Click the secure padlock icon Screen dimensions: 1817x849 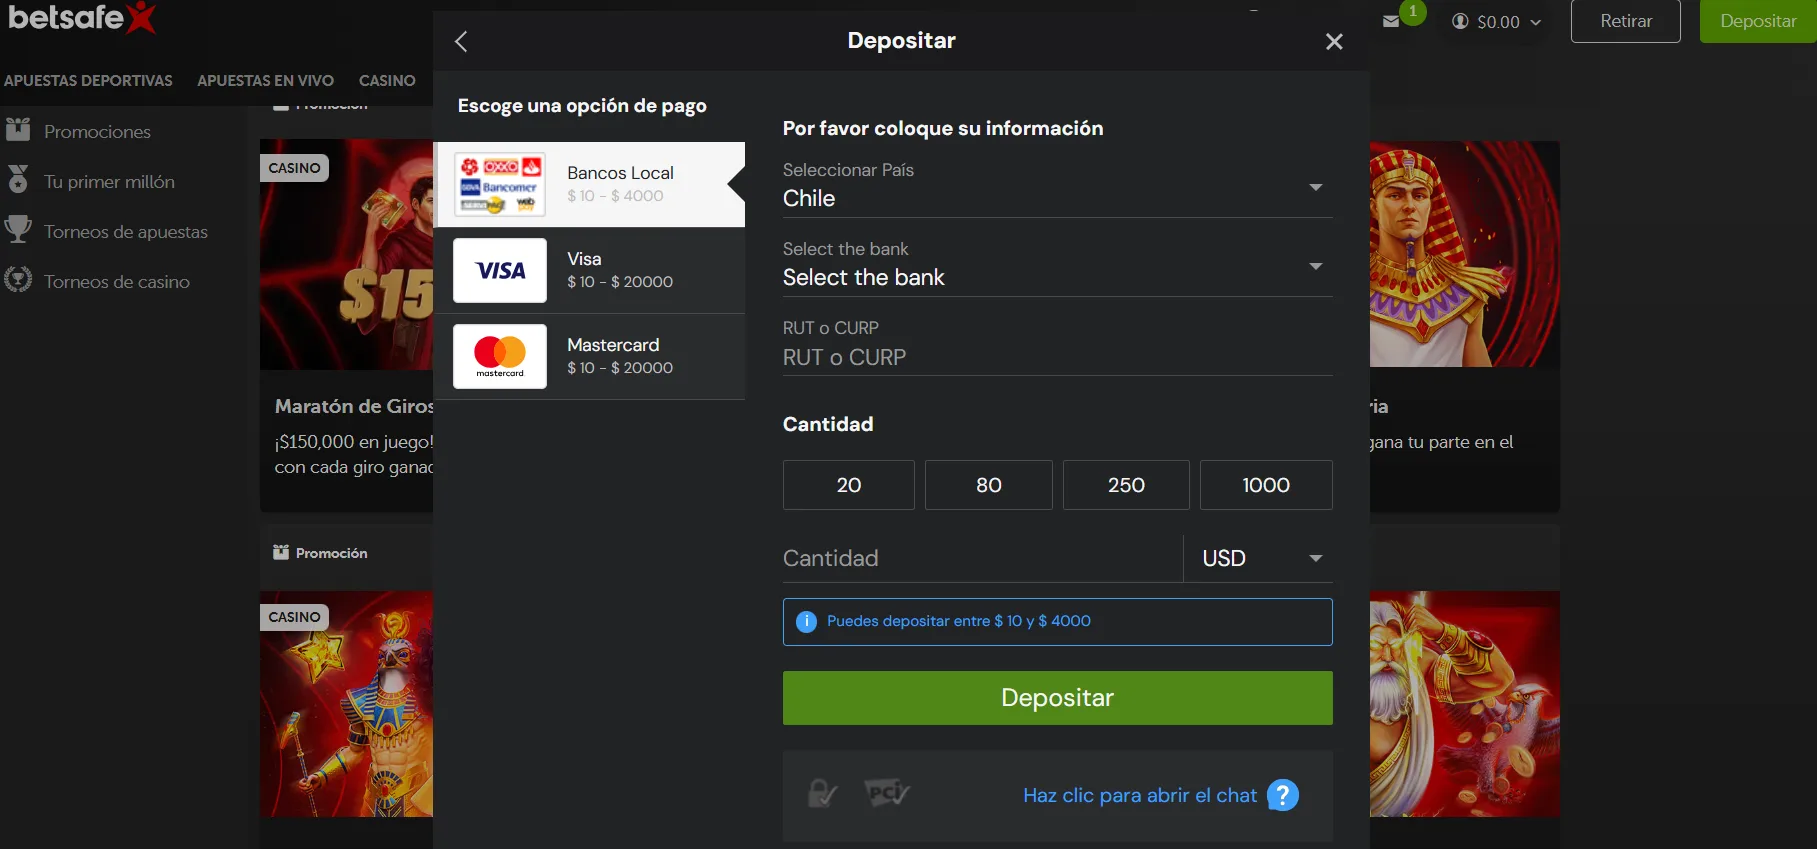822,794
